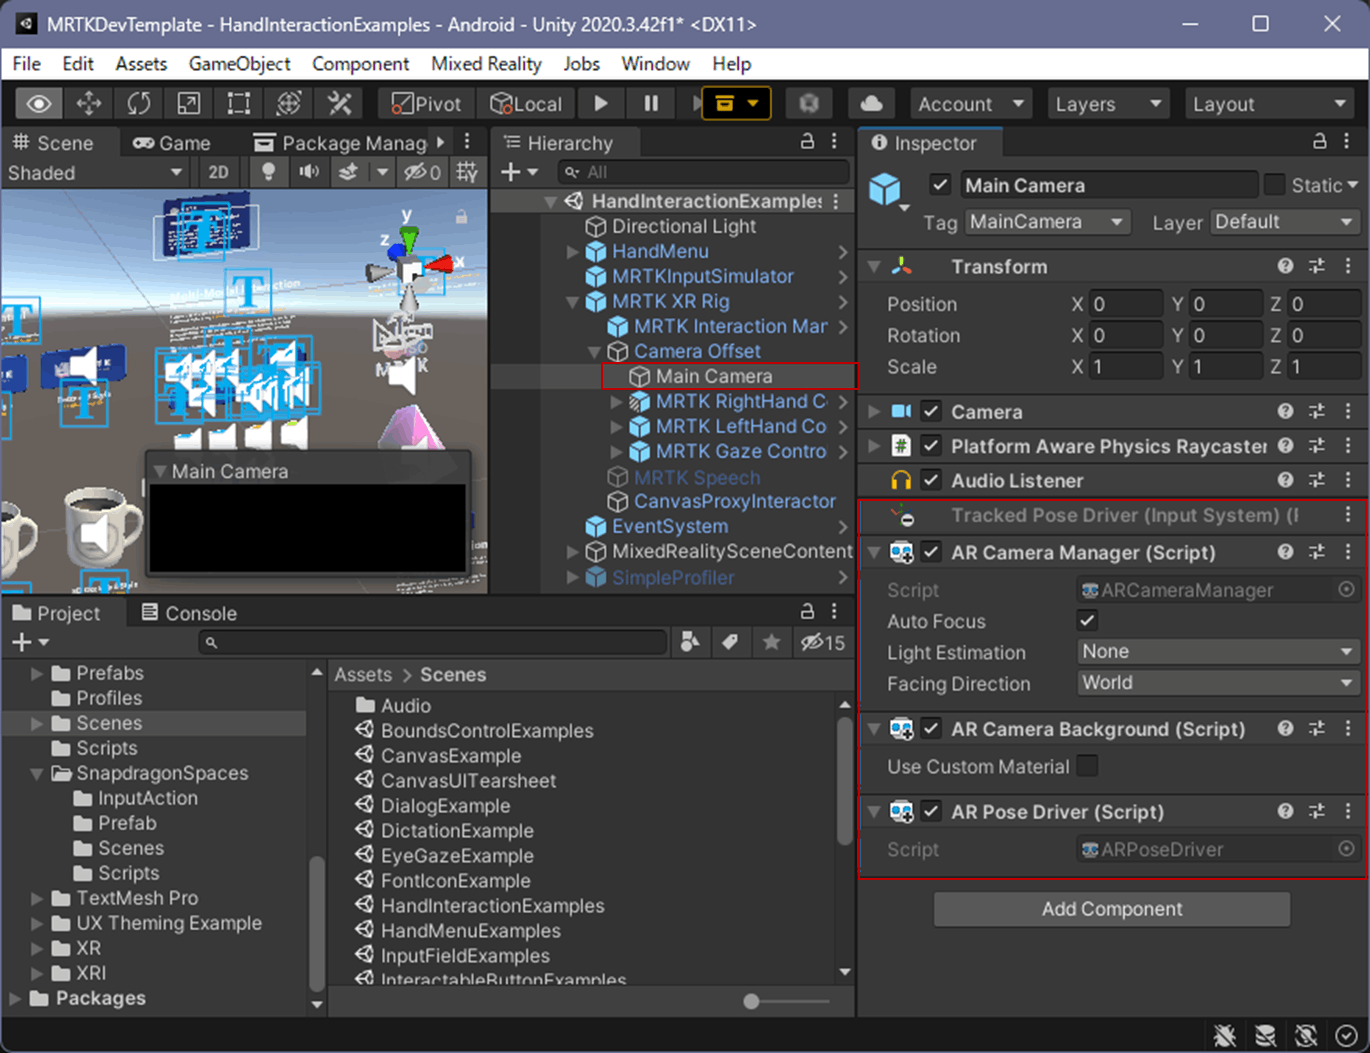This screenshot has height=1053, width=1370.
Task: Open the Layers dropdown
Action: tap(1108, 104)
